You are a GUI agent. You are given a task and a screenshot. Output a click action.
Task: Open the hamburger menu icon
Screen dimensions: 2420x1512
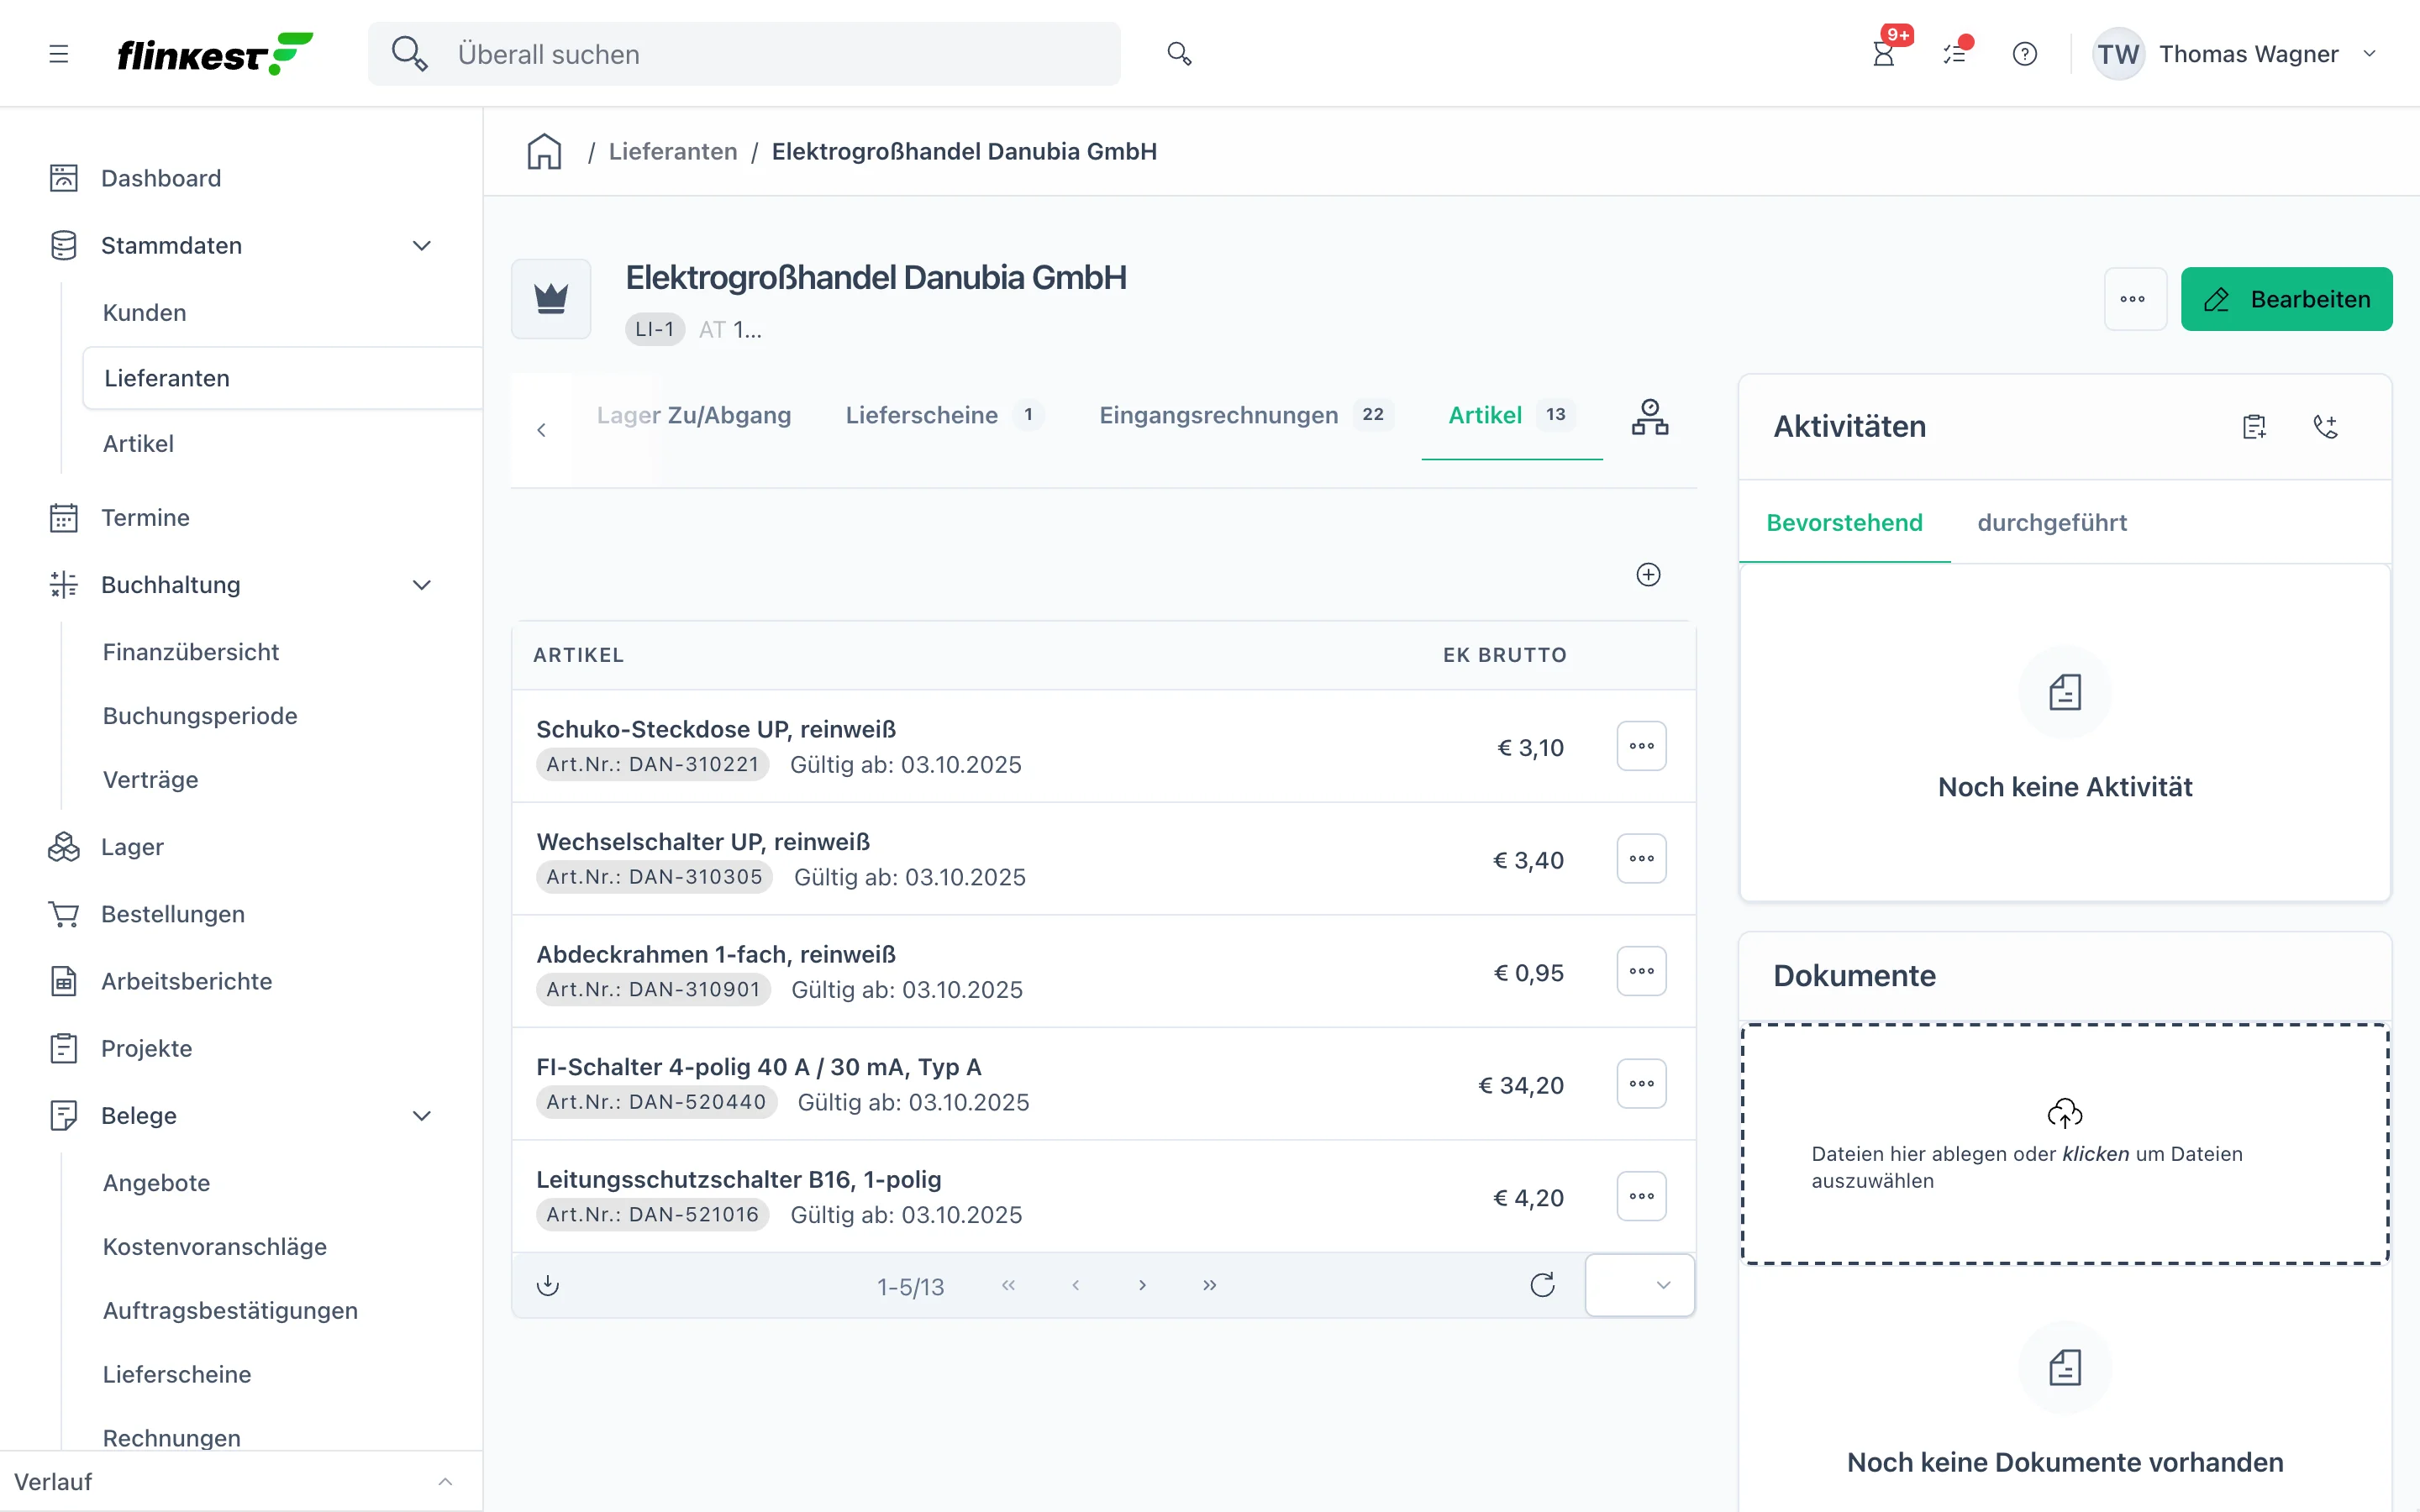(59, 54)
